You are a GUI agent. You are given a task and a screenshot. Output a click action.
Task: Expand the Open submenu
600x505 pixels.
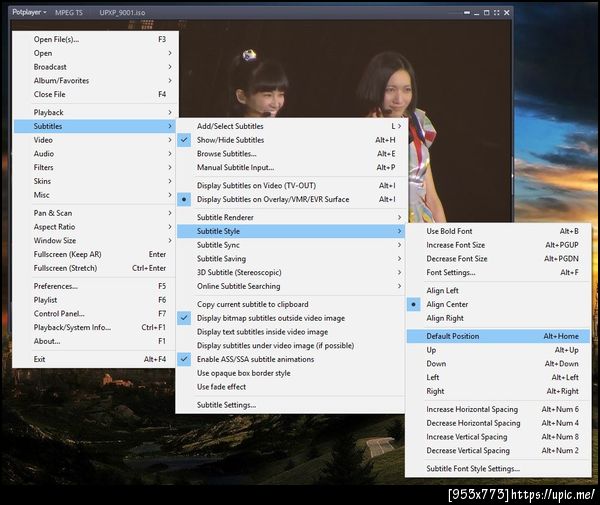pos(95,53)
